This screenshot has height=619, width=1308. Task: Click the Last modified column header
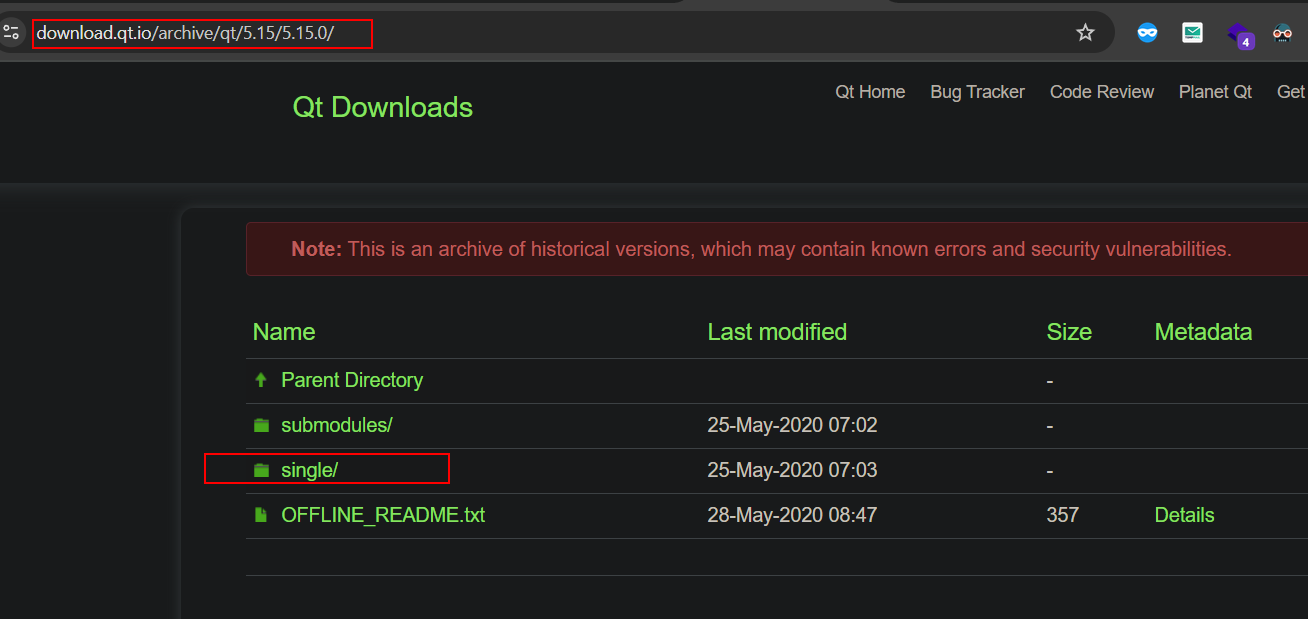777,332
